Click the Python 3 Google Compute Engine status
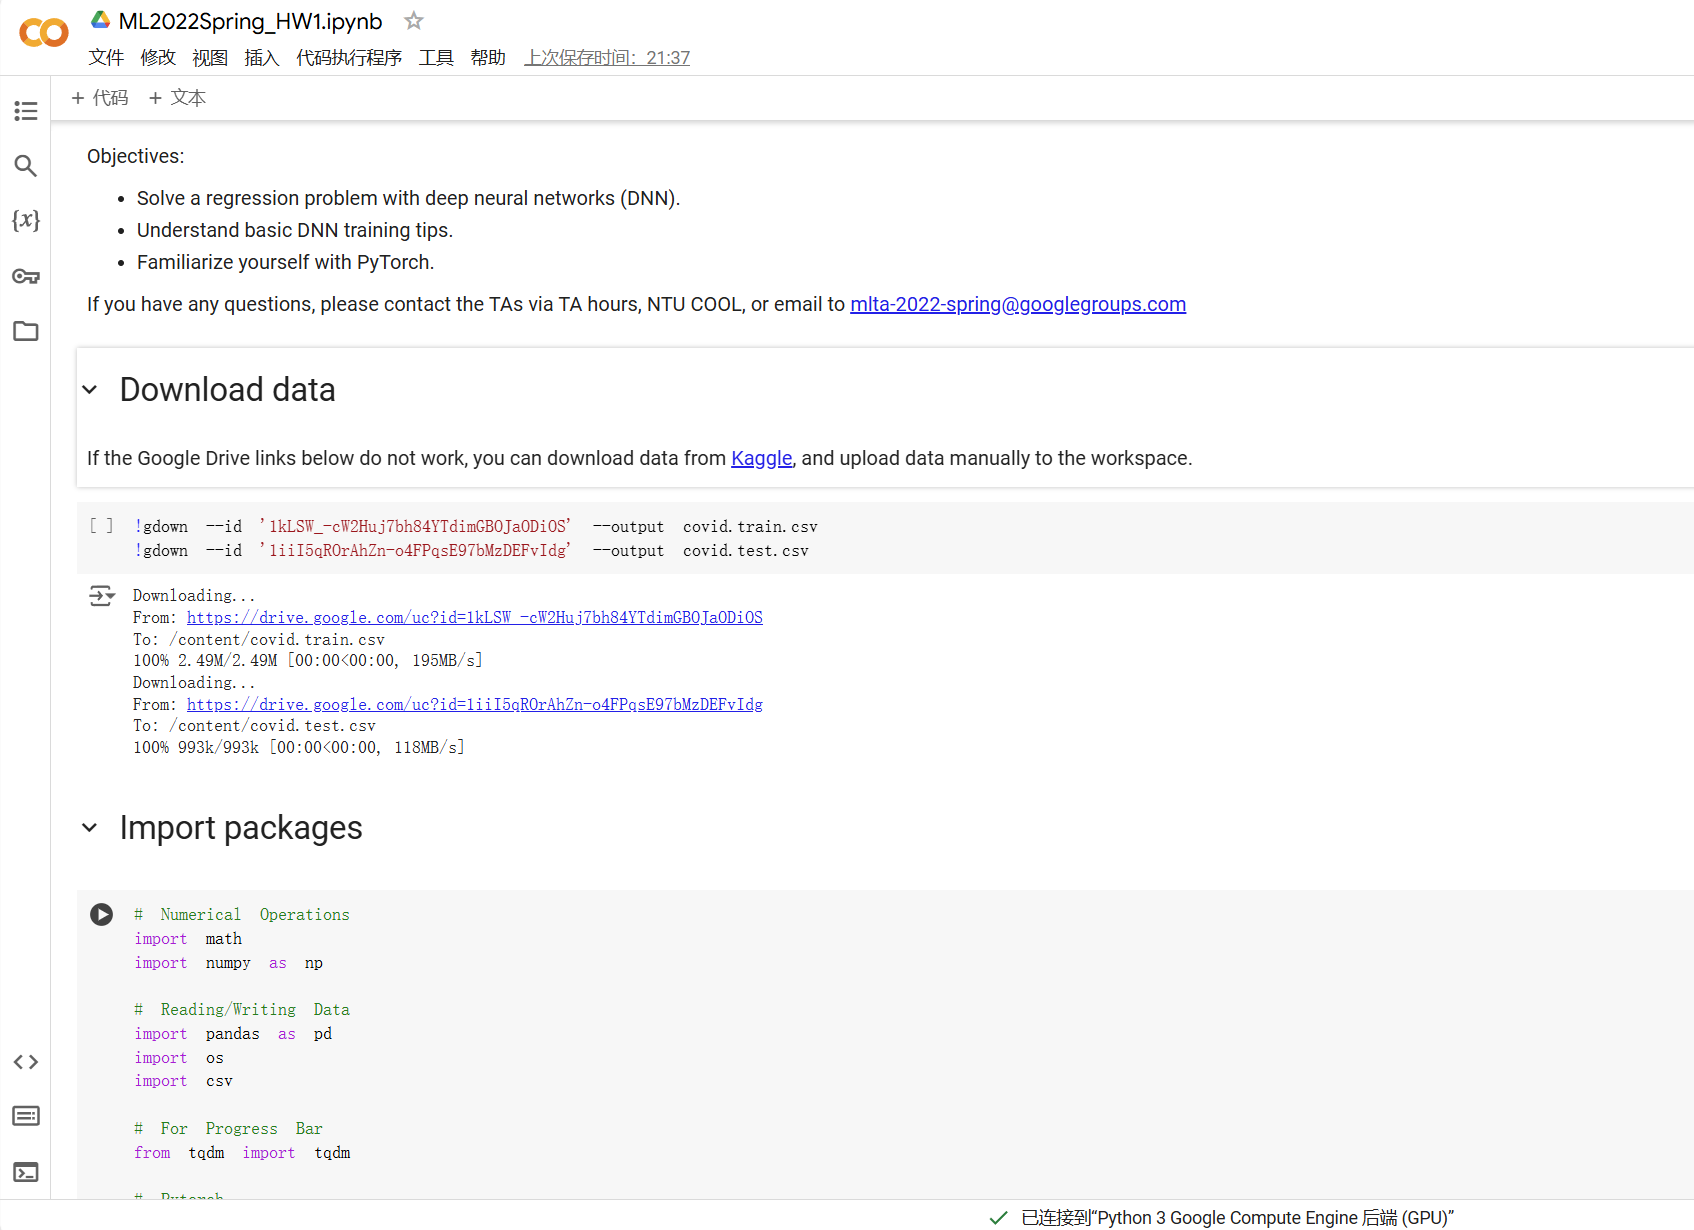Screen dimensions: 1694x1230 coord(1237,1218)
